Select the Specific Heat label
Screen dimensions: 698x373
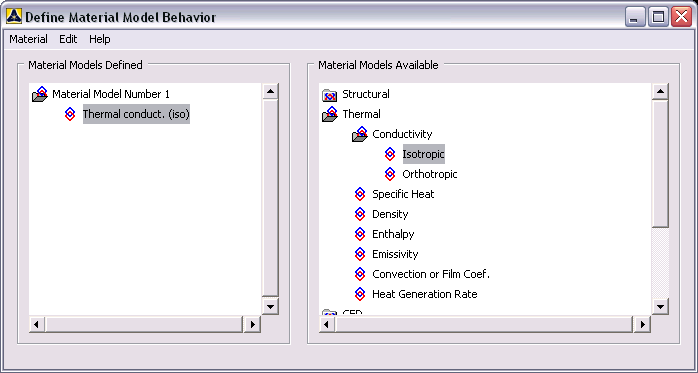pyautogui.click(x=403, y=195)
